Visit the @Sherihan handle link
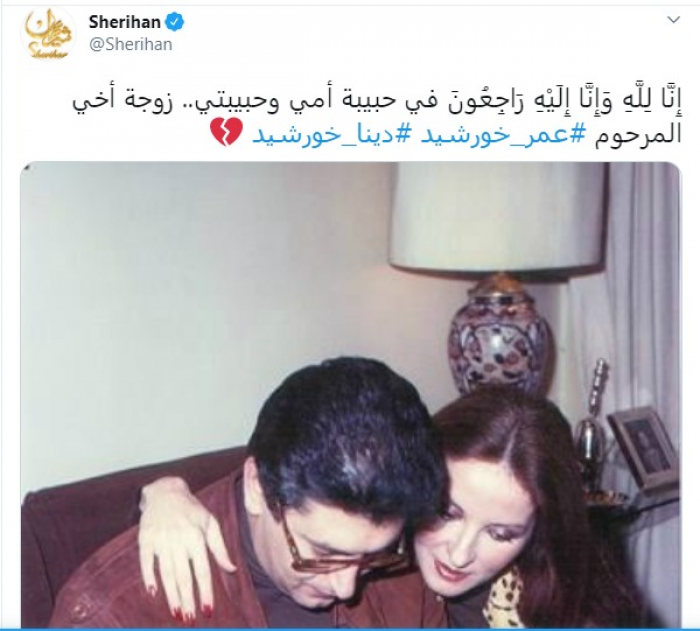This screenshot has width=700, height=631. (131, 45)
